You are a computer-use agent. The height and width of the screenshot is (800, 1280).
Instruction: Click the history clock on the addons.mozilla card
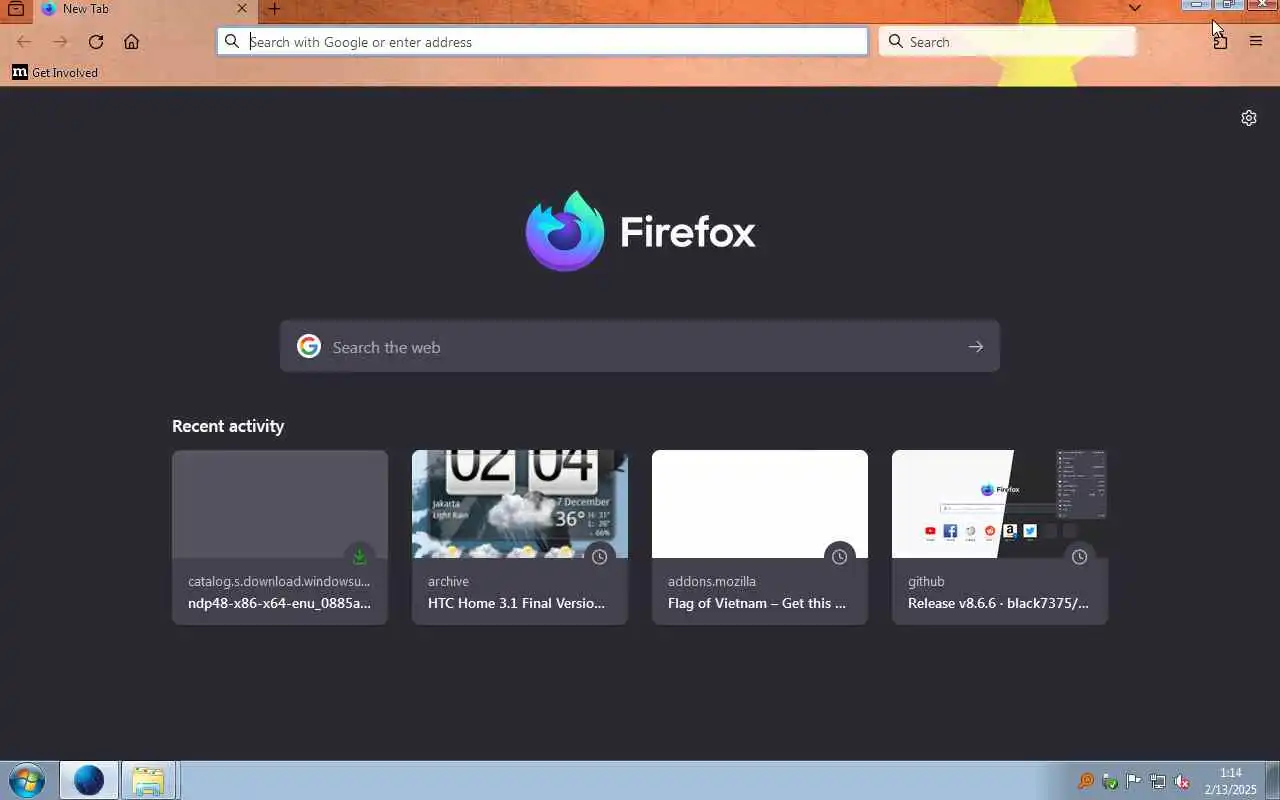[839, 557]
